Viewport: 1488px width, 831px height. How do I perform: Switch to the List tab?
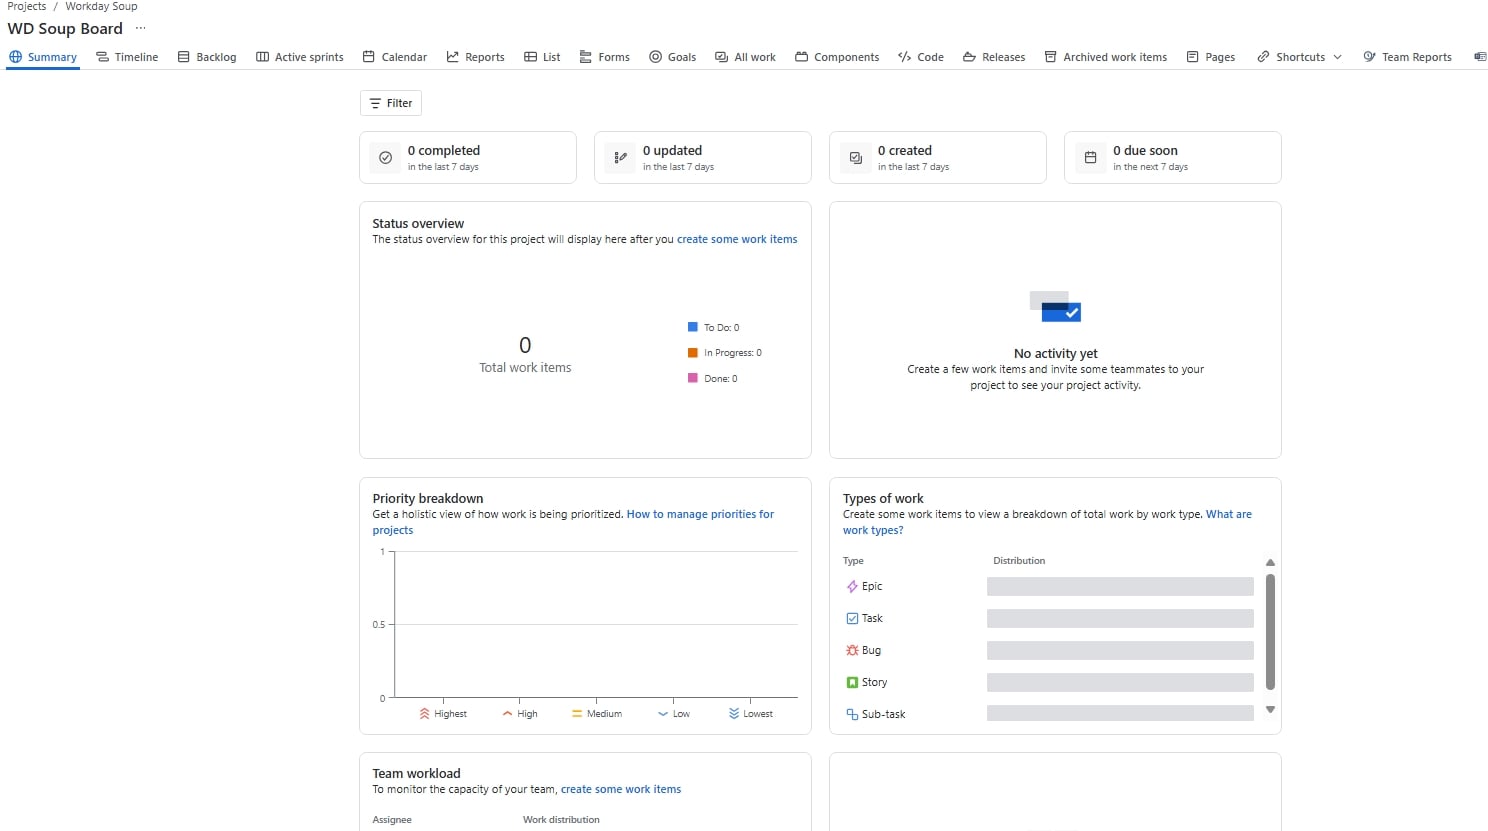(542, 57)
